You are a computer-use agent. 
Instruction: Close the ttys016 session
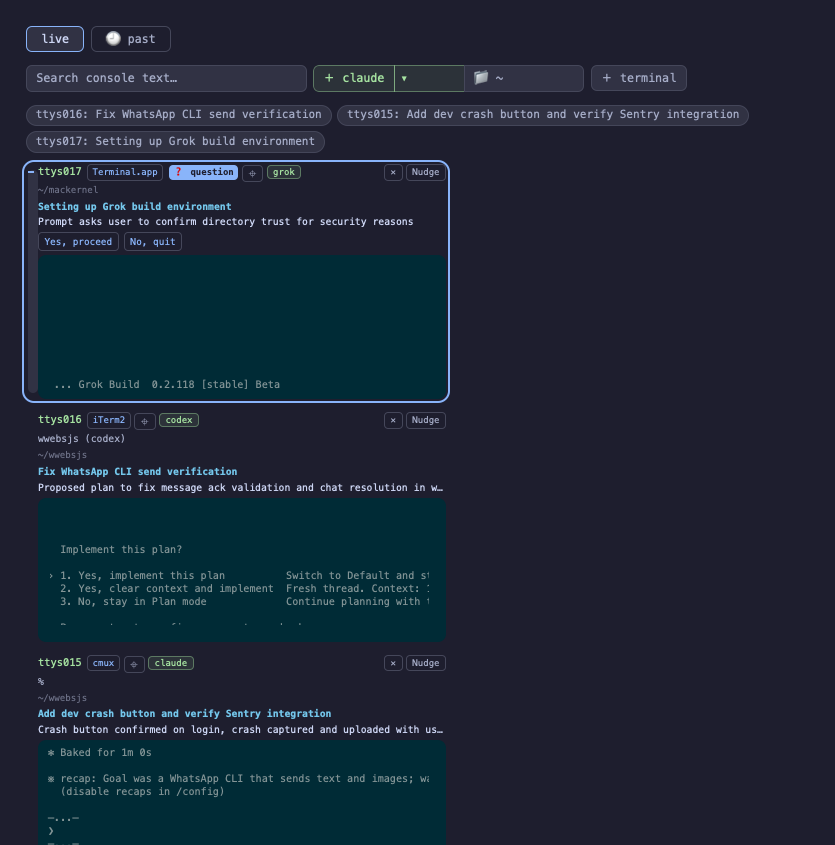tap(393, 420)
